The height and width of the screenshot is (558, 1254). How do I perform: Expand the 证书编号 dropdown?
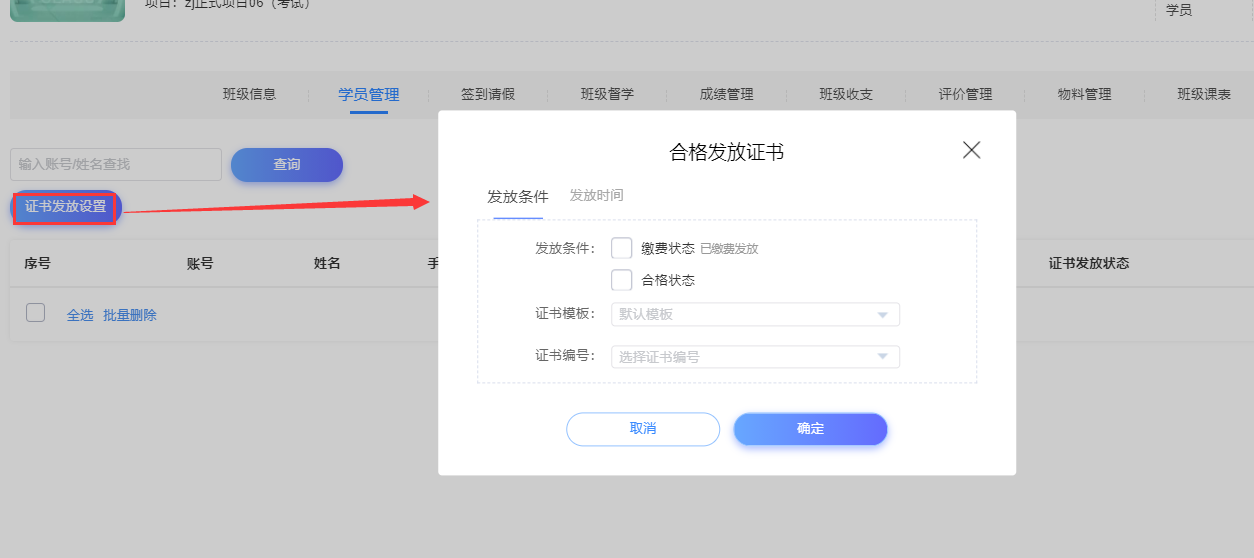pos(755,357)
